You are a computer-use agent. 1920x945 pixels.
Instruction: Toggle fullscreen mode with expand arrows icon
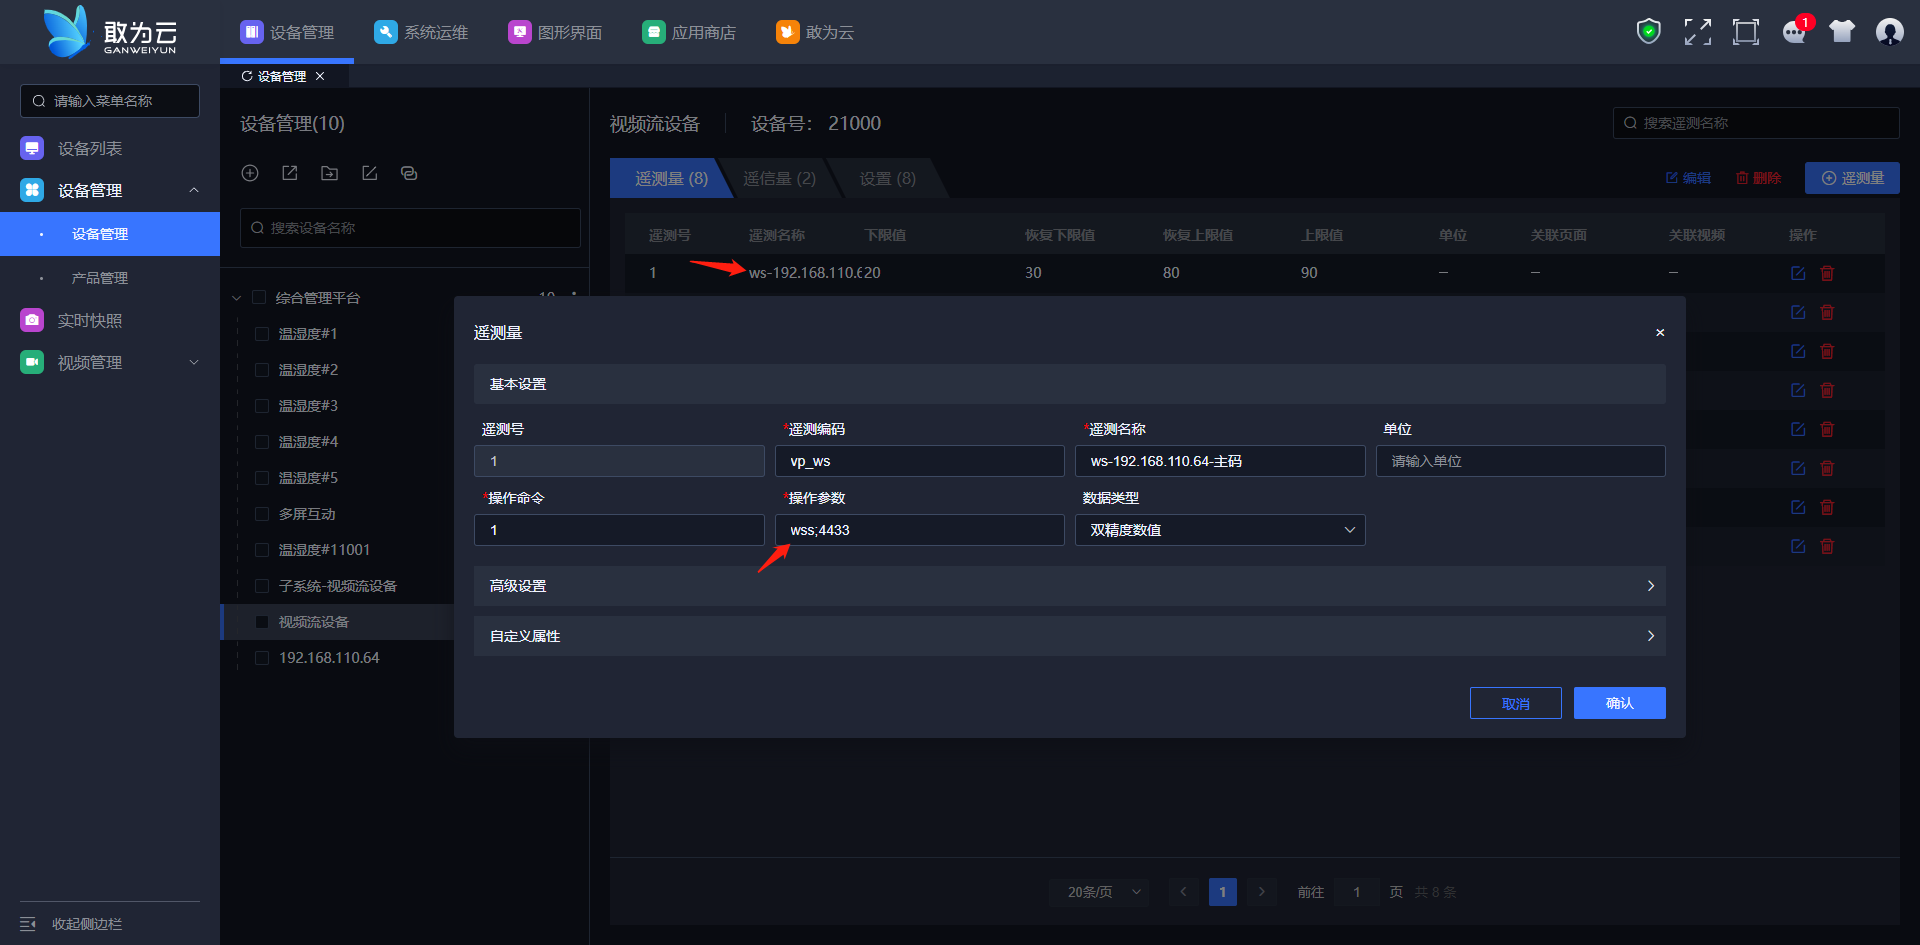click(1697, 32)
